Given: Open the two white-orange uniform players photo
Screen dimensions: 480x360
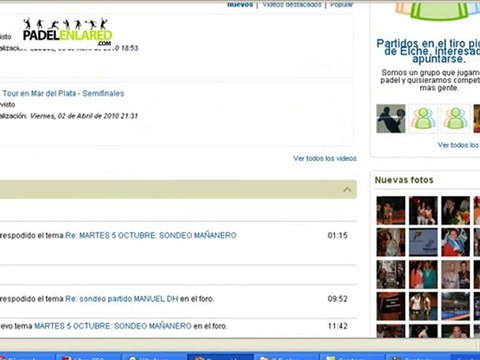Looking at the screenshot, I should (x=423, y=210).
